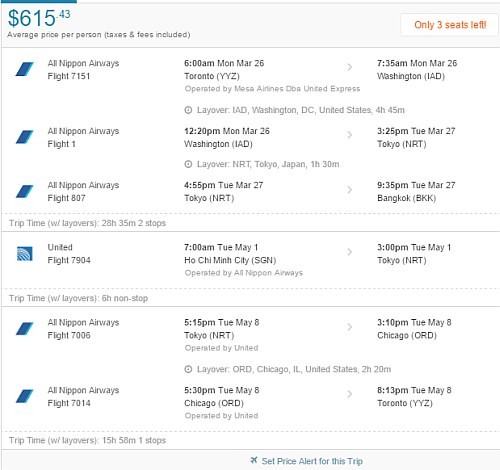The width and height of the screenshot is (500, 470).
Task: Click the clock icon beside IAD layover
Action: (188, 110)
